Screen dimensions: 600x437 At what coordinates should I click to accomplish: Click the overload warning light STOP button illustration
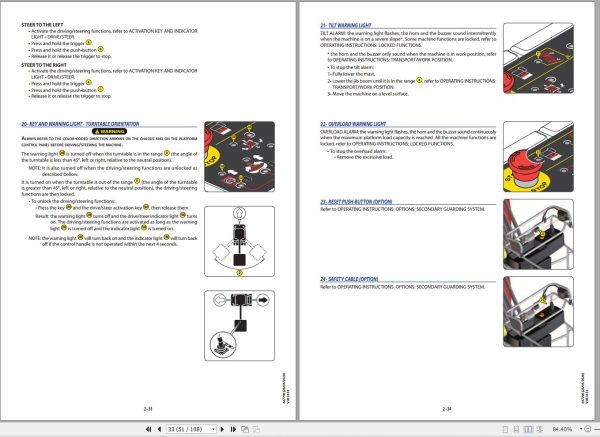click(538, 157)
